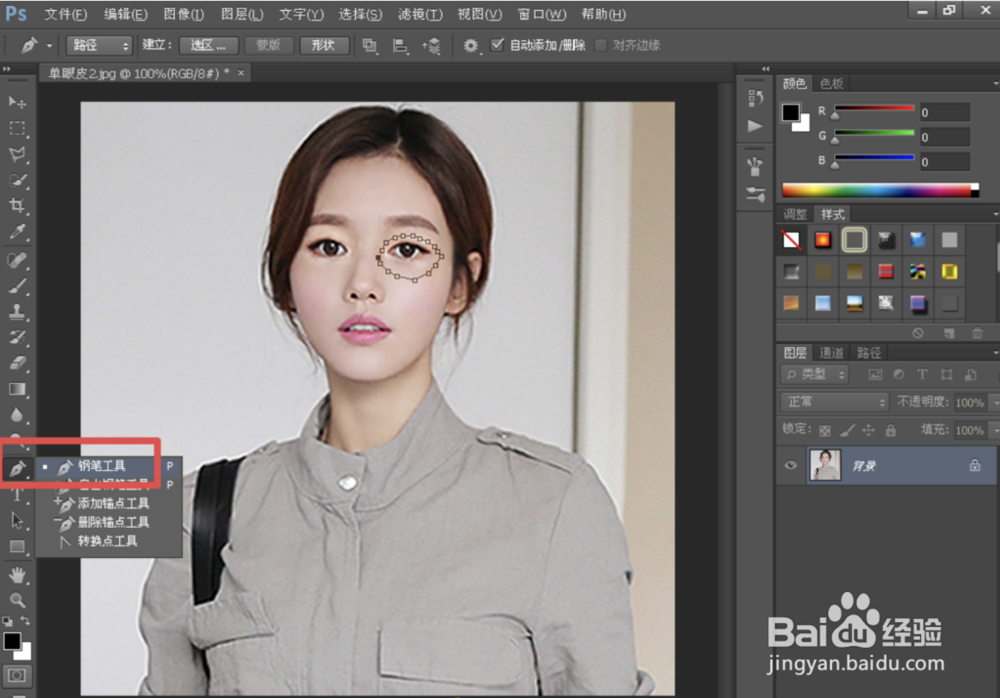Select the Crop tool

point(17,205)
